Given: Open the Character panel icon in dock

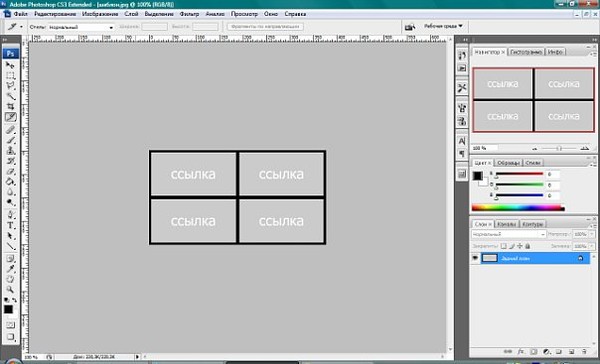Looking at the screenshot, I should (462, 141).
